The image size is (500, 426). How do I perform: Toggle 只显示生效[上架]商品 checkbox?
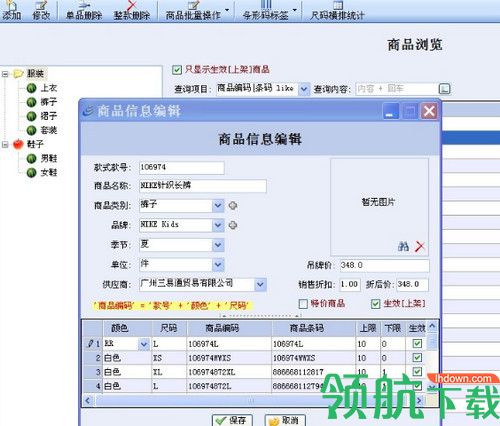click(177, 70)
